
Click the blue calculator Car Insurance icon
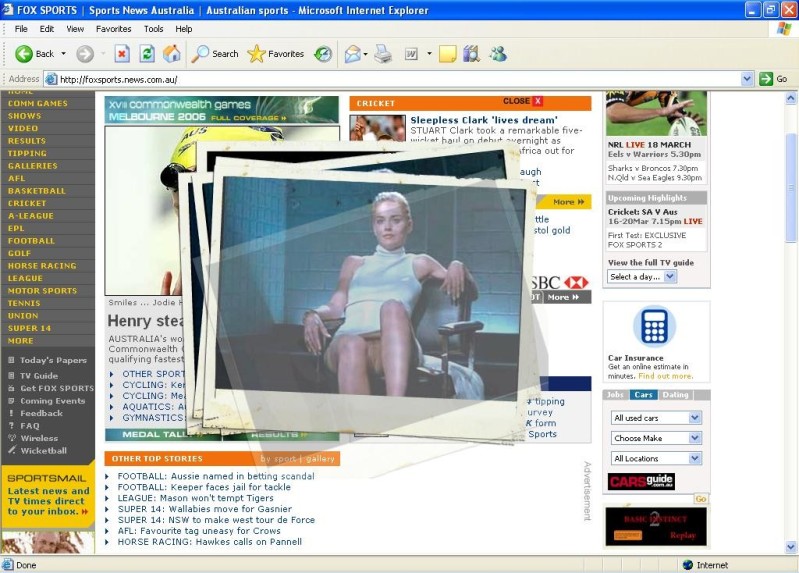coord(654,326)
